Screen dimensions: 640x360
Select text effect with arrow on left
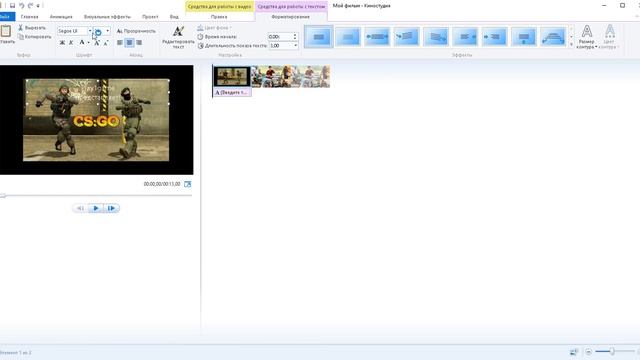(x=495, y=37)
